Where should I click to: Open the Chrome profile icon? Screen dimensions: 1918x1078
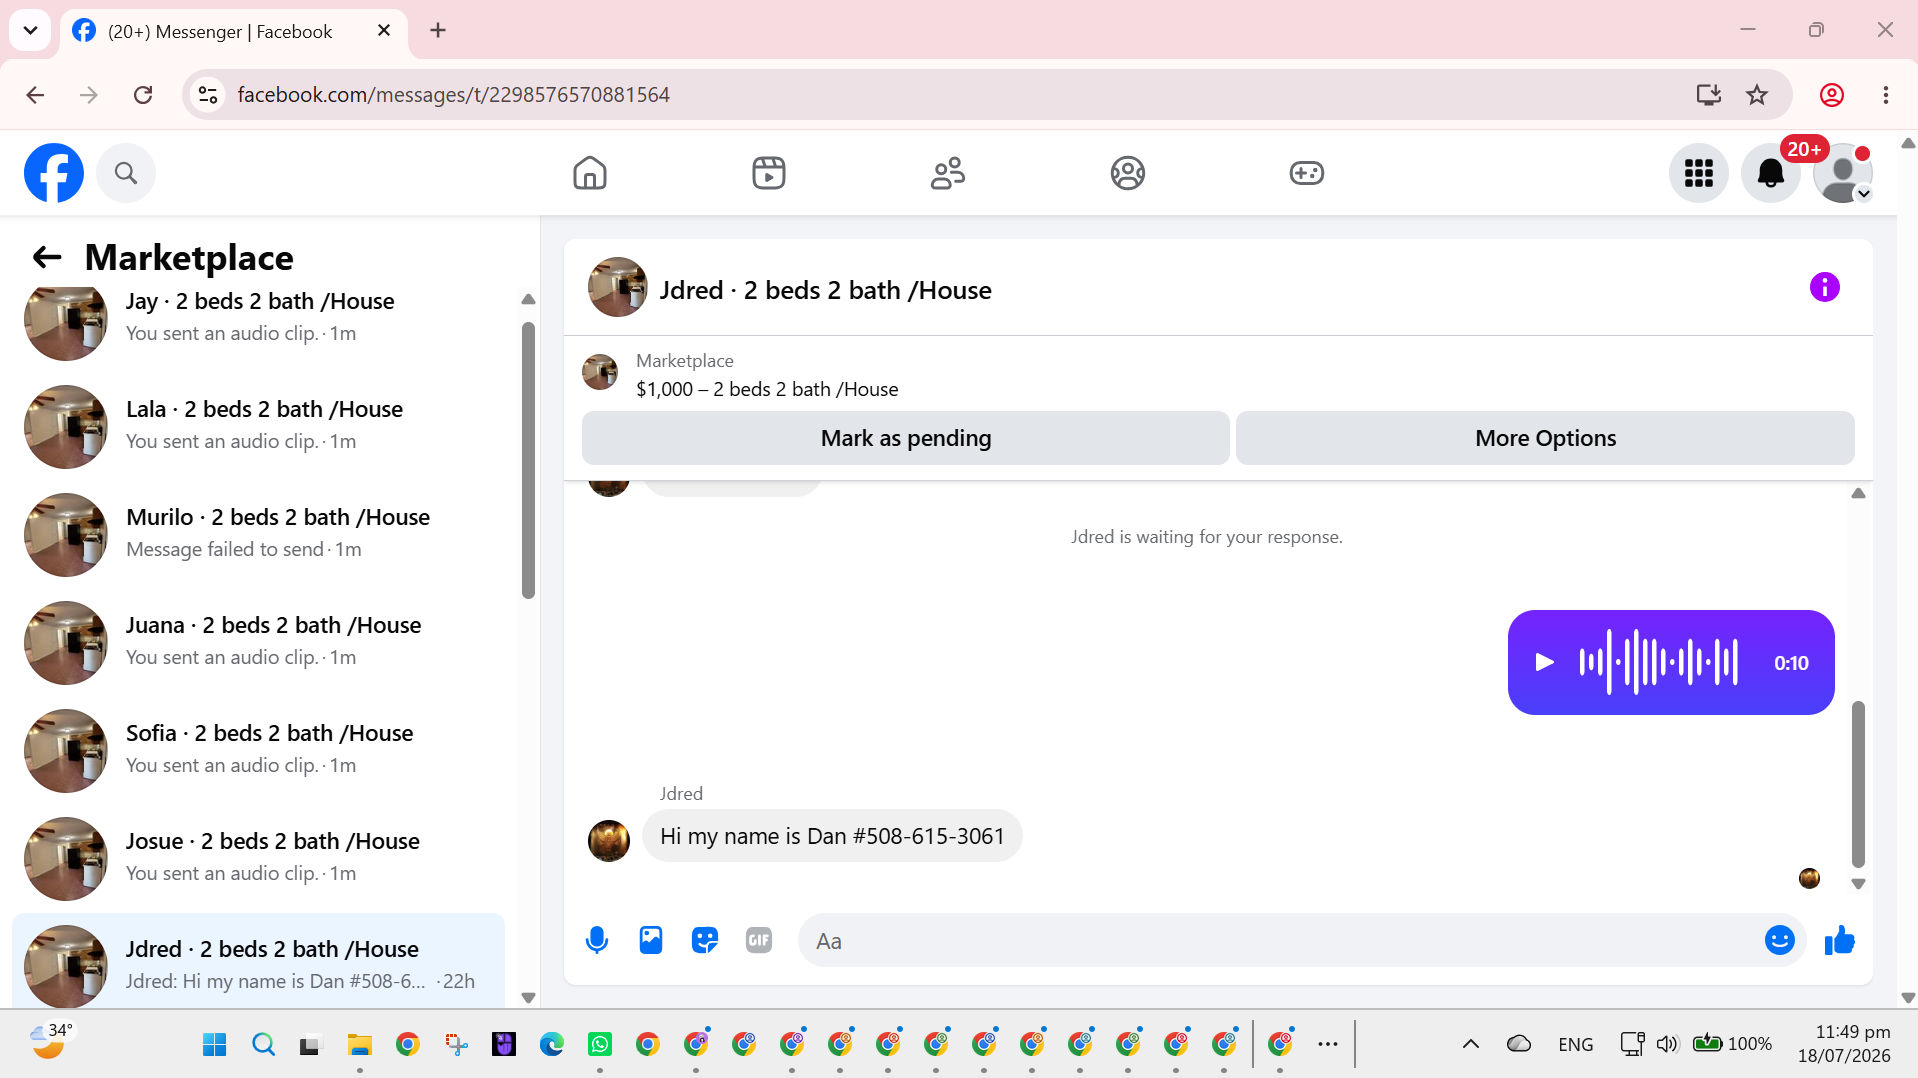[1832, 95]
